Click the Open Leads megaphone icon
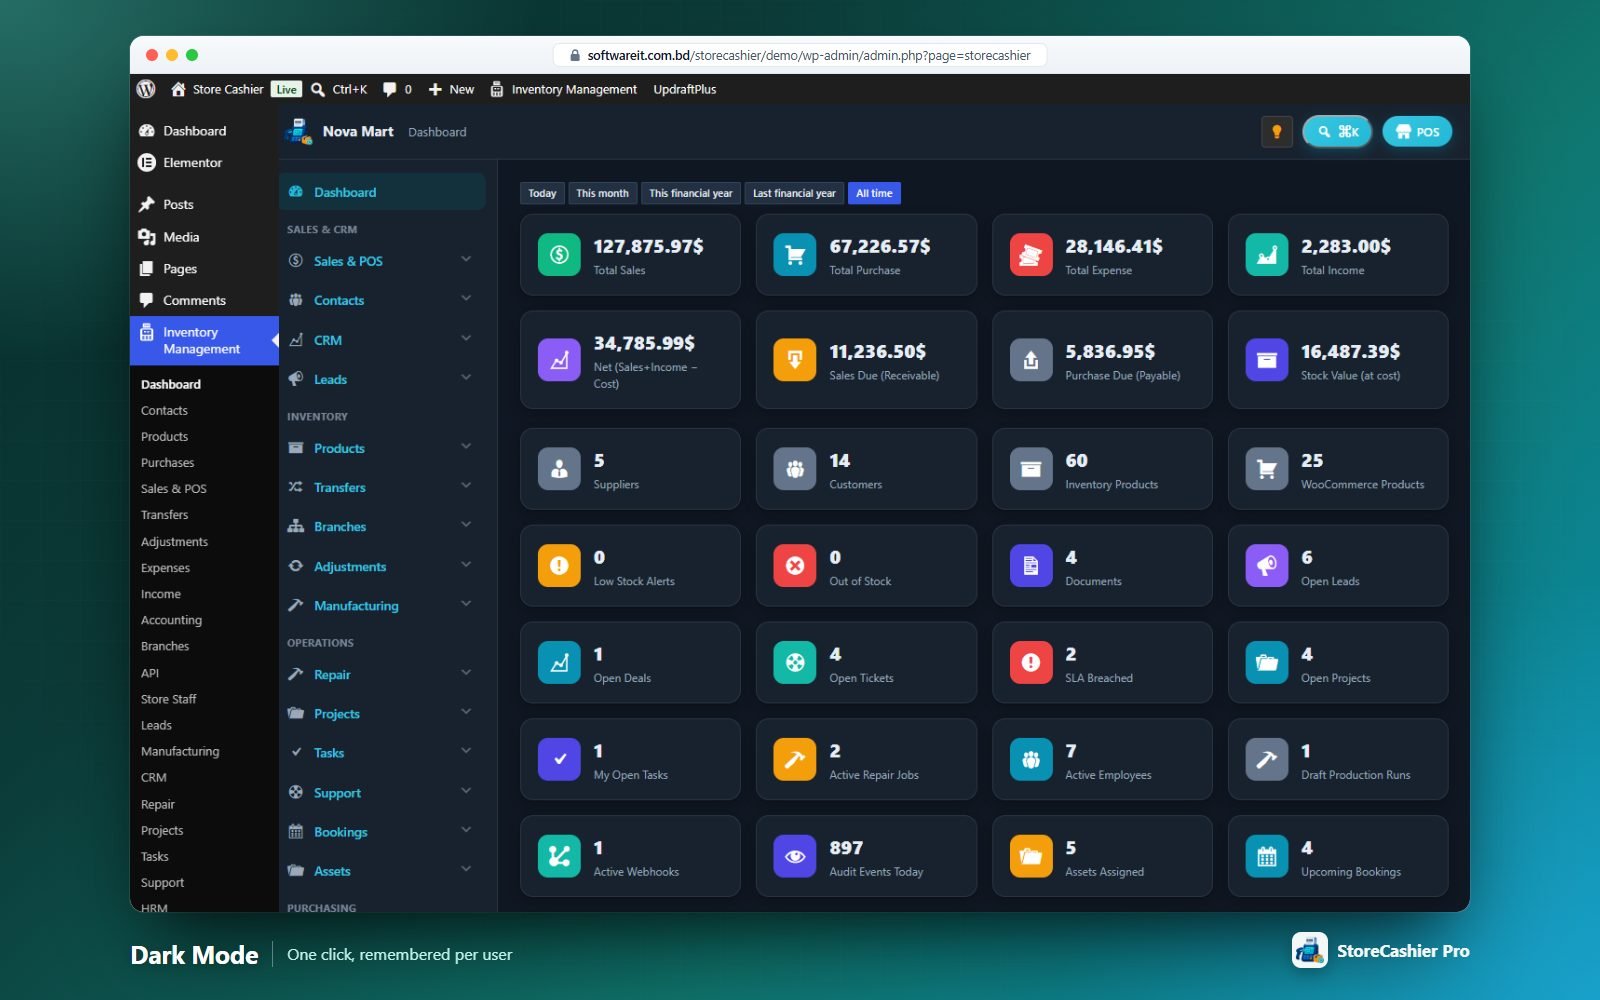Image resolution: width=1600 pixels, height=1000 pixels. [1267, 566]
